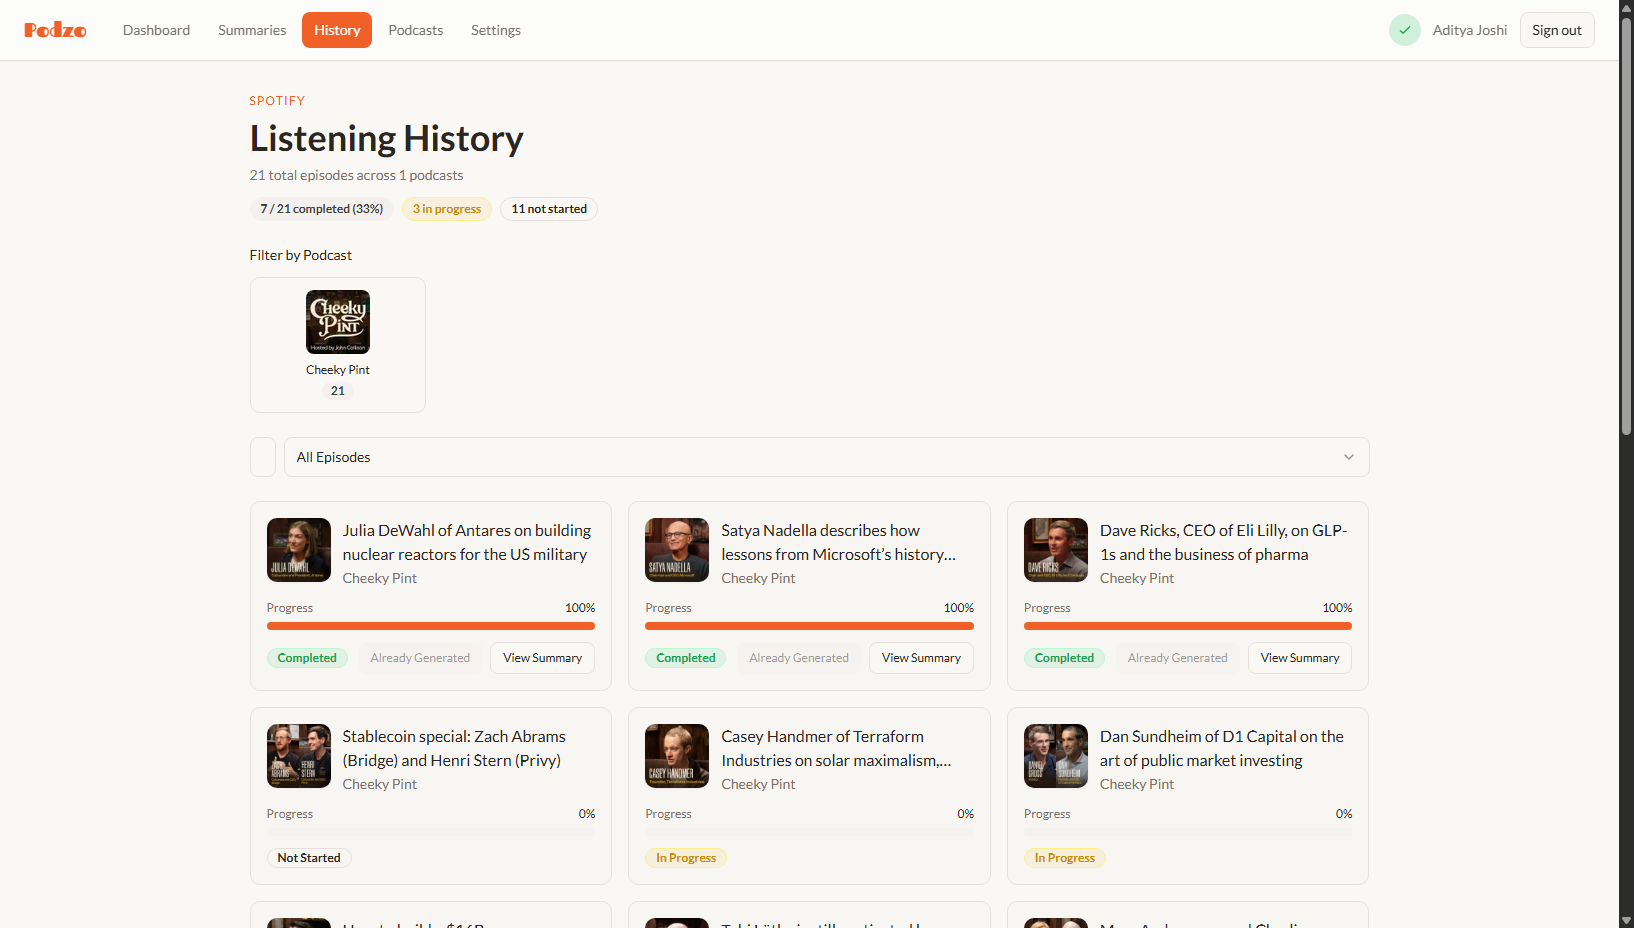Screen dimensions: 1634x928
Task: Click the Dan Sundheim episode thumbnail
Action: coord(1055,755)
